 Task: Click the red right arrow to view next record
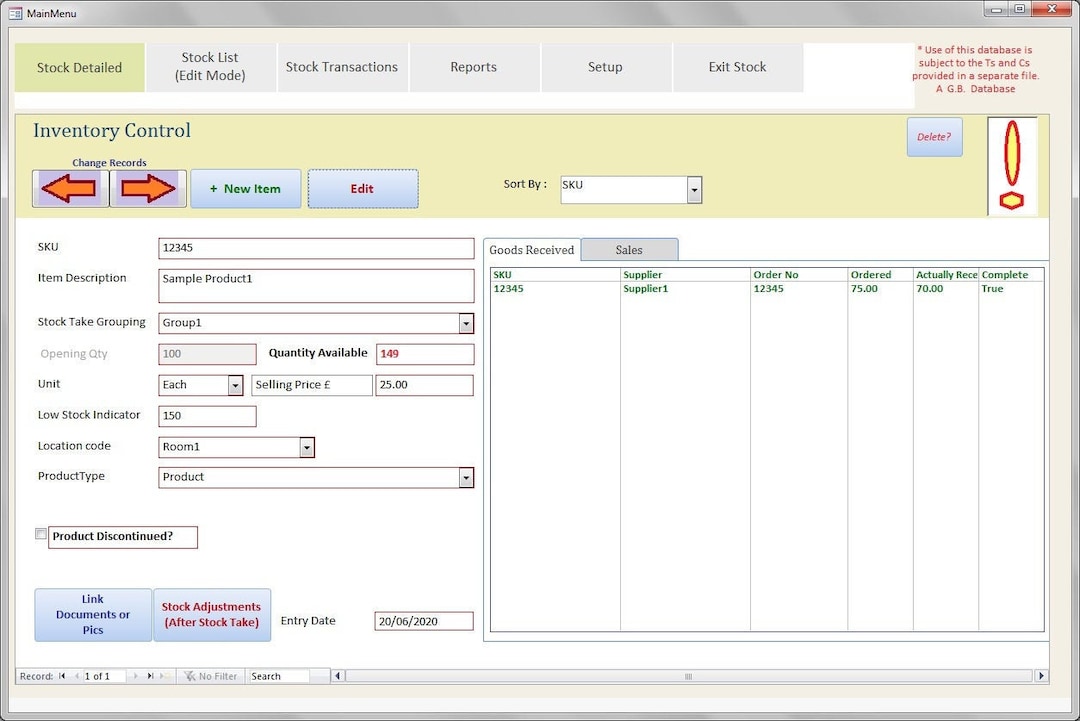[147, 187]
